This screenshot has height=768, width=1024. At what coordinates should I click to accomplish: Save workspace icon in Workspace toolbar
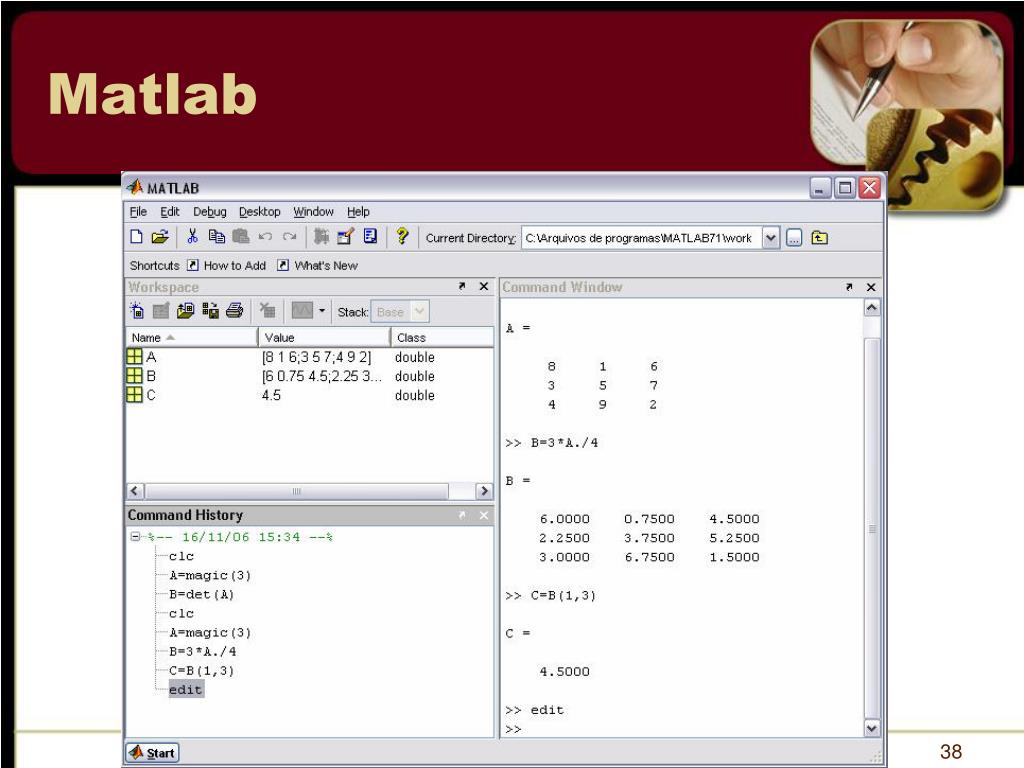(210, 311)
